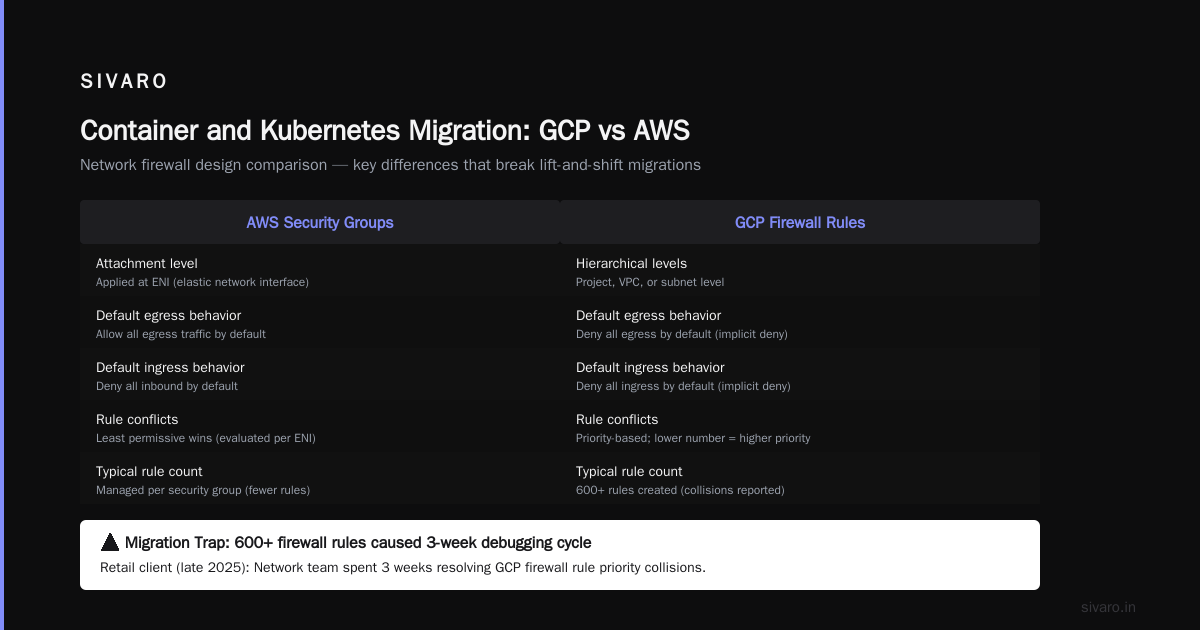The width and height of the screenshot is (1200, 630).
Task: Select 'Priority-based; lower number = higher priority'
Action: coord(693,438)
